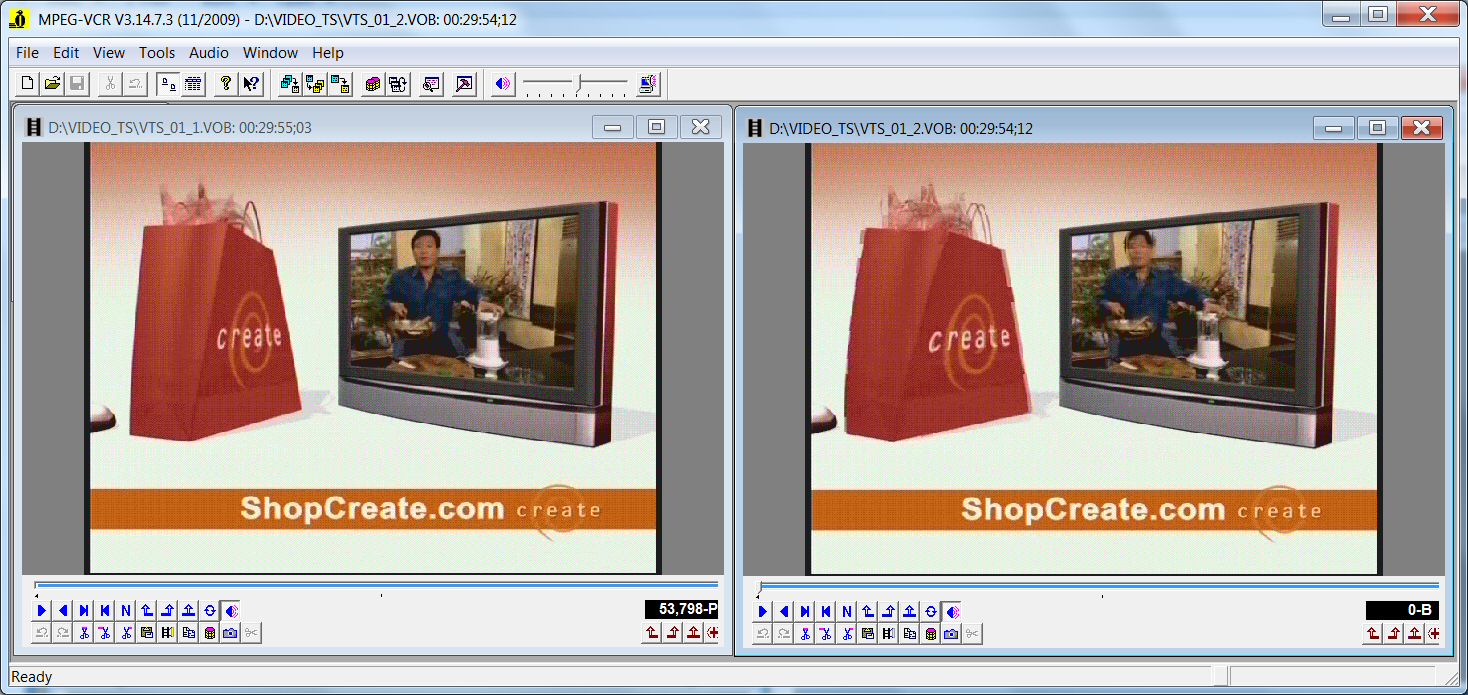
Task: Toggle the audio speaker button in VTS_01_2.VOB window
Action: coord(951,610)
